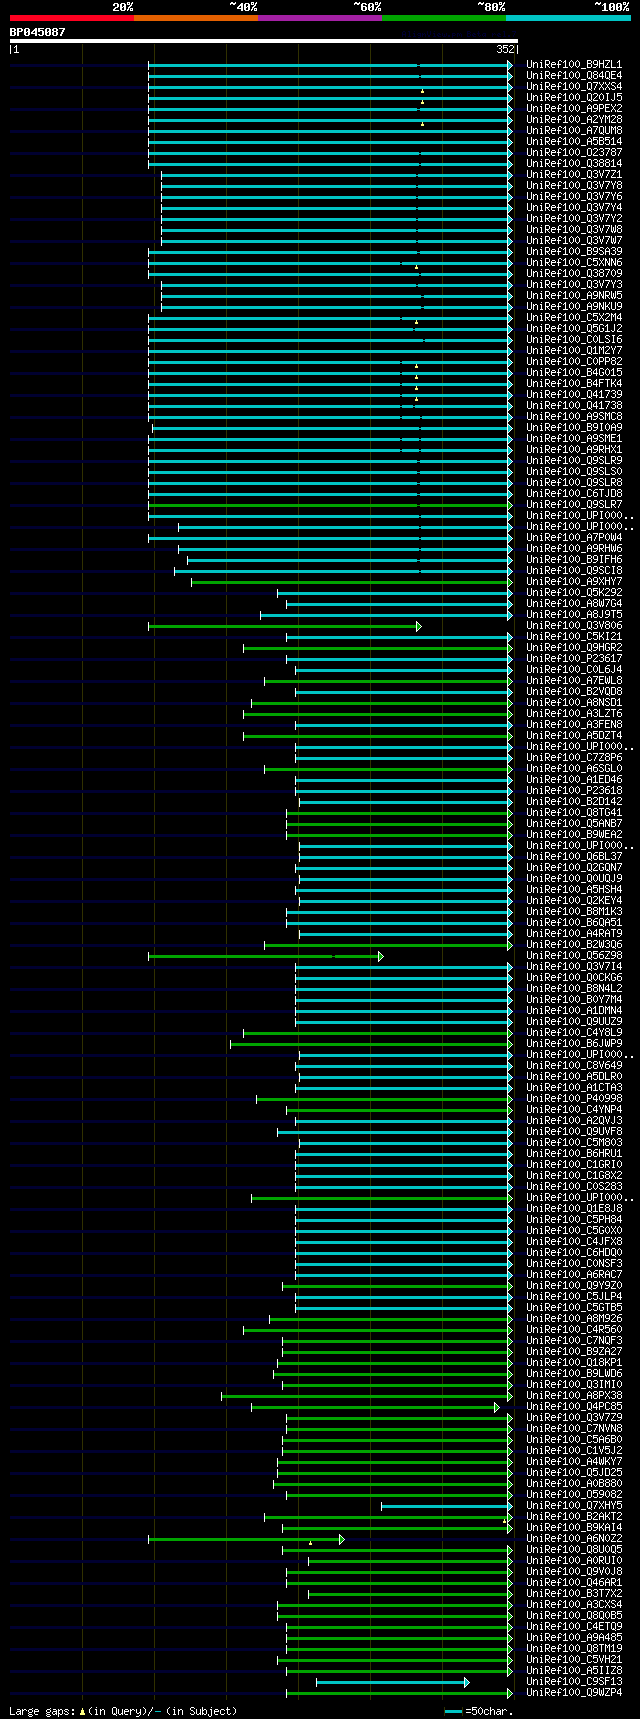Click the cyan ~100% identity legend segment
Screen dimensions: 640x1719
(x=568, y=17)
